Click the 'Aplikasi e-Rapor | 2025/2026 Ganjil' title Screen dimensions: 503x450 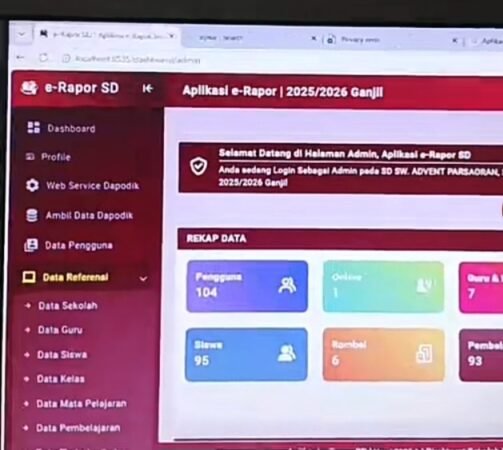point(283,91)
